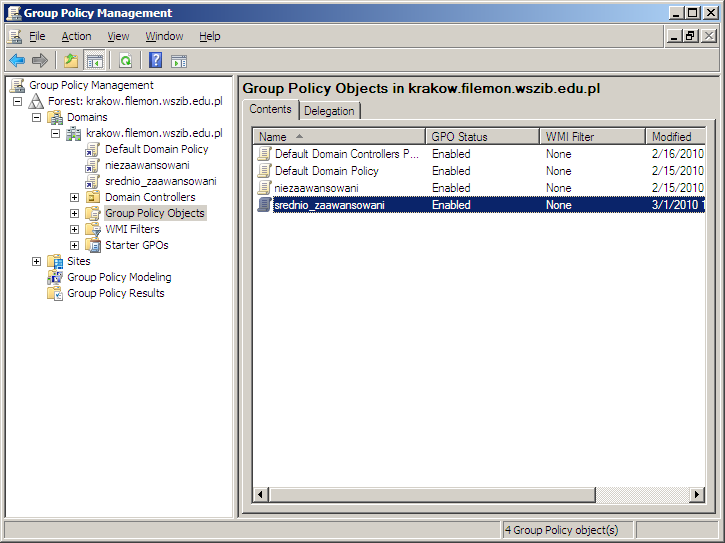The width and height of the screenshot is (725, 543).
Task: Click the Back arrow toolbar icon
Action: coord(17,61)
